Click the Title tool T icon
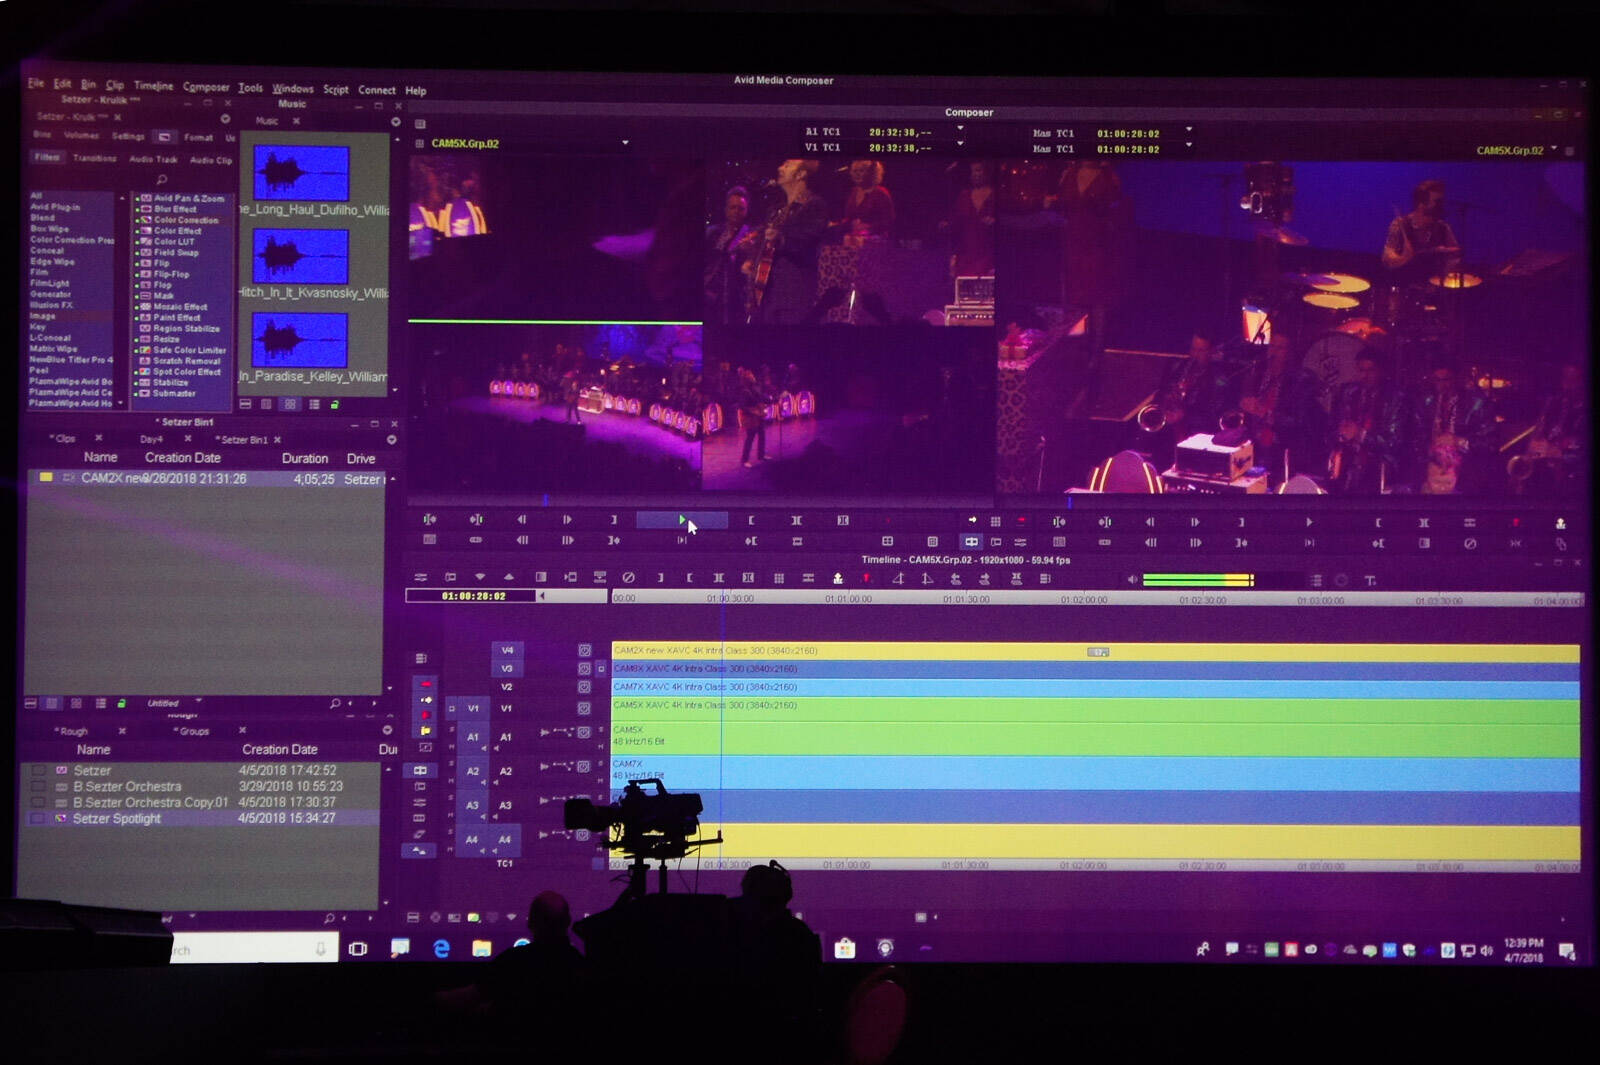 pyautogui.click(x=1370, y=580)
